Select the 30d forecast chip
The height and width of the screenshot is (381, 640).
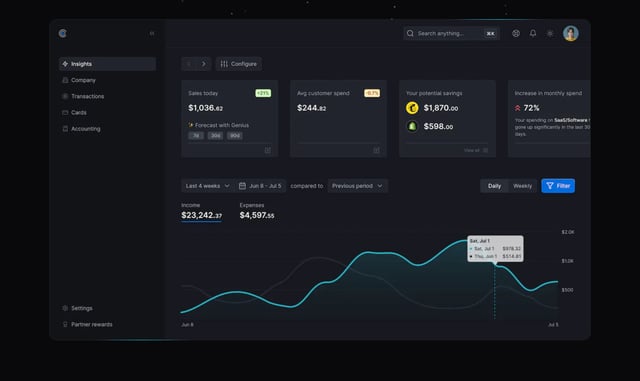[x=215, y=136]
